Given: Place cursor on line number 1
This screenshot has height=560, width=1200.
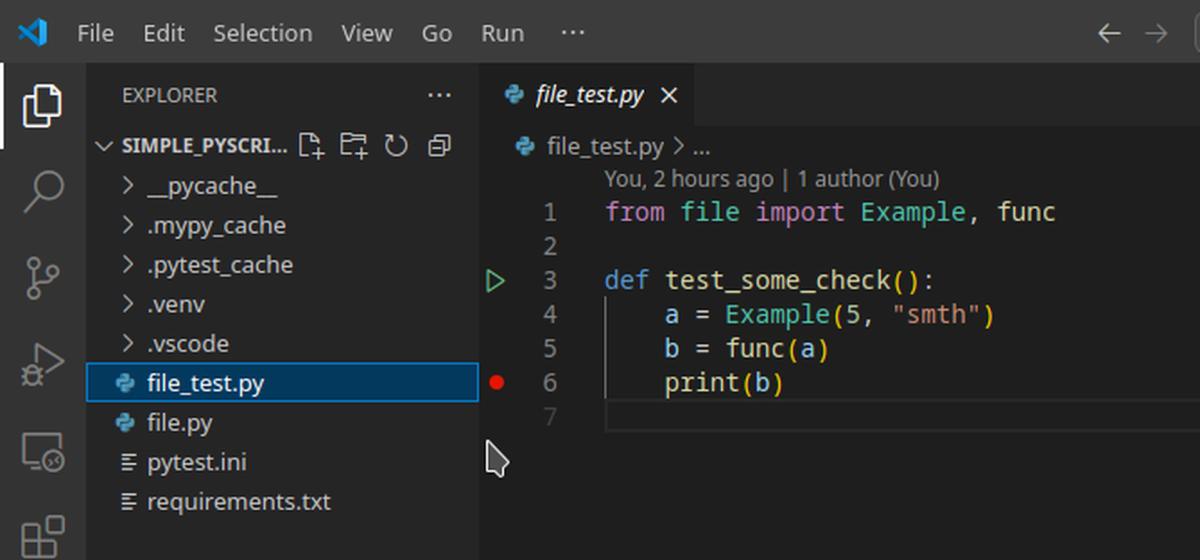Looking at the screenshot, I should click(549, 212).
